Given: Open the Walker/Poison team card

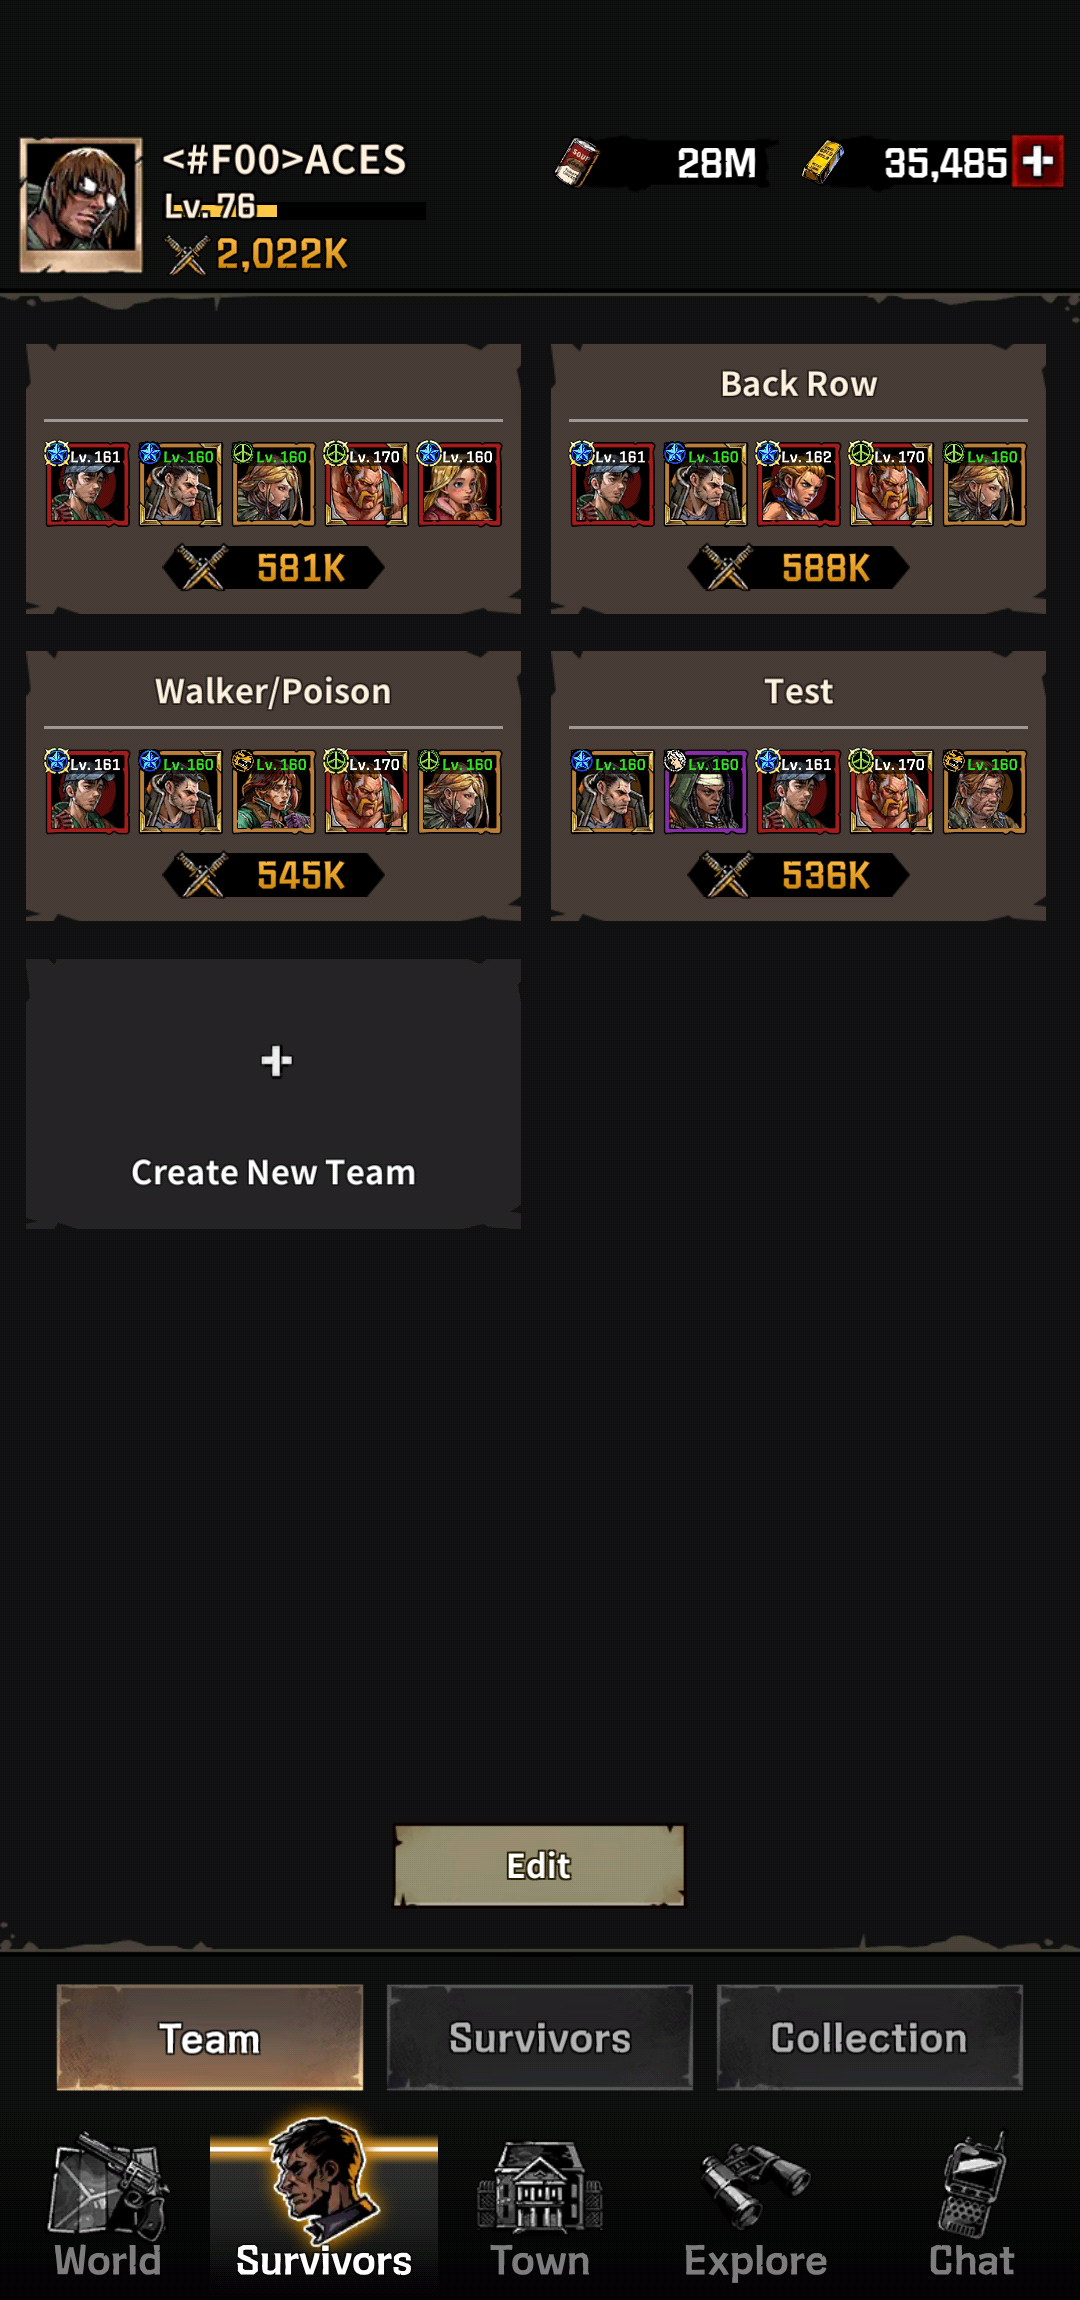Looking at the screenshot, I should pyautogui.click(x=273, y=786).
